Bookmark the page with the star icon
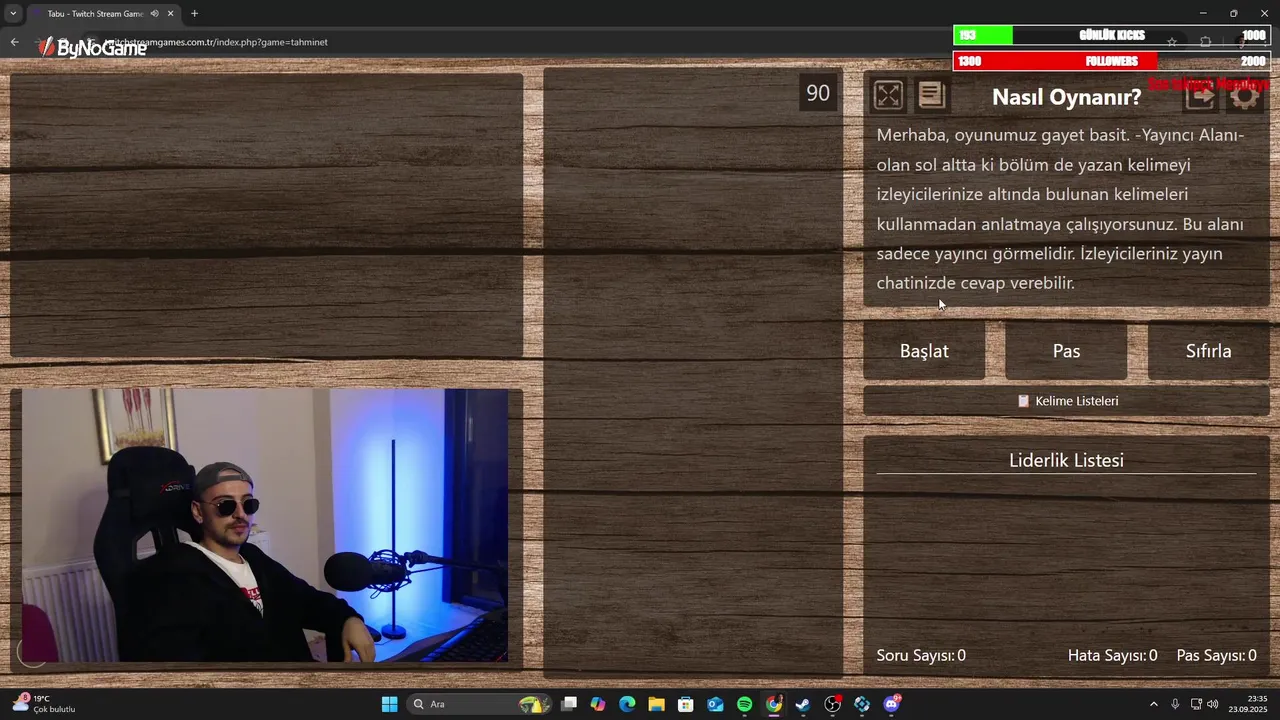 [1172, 42]
